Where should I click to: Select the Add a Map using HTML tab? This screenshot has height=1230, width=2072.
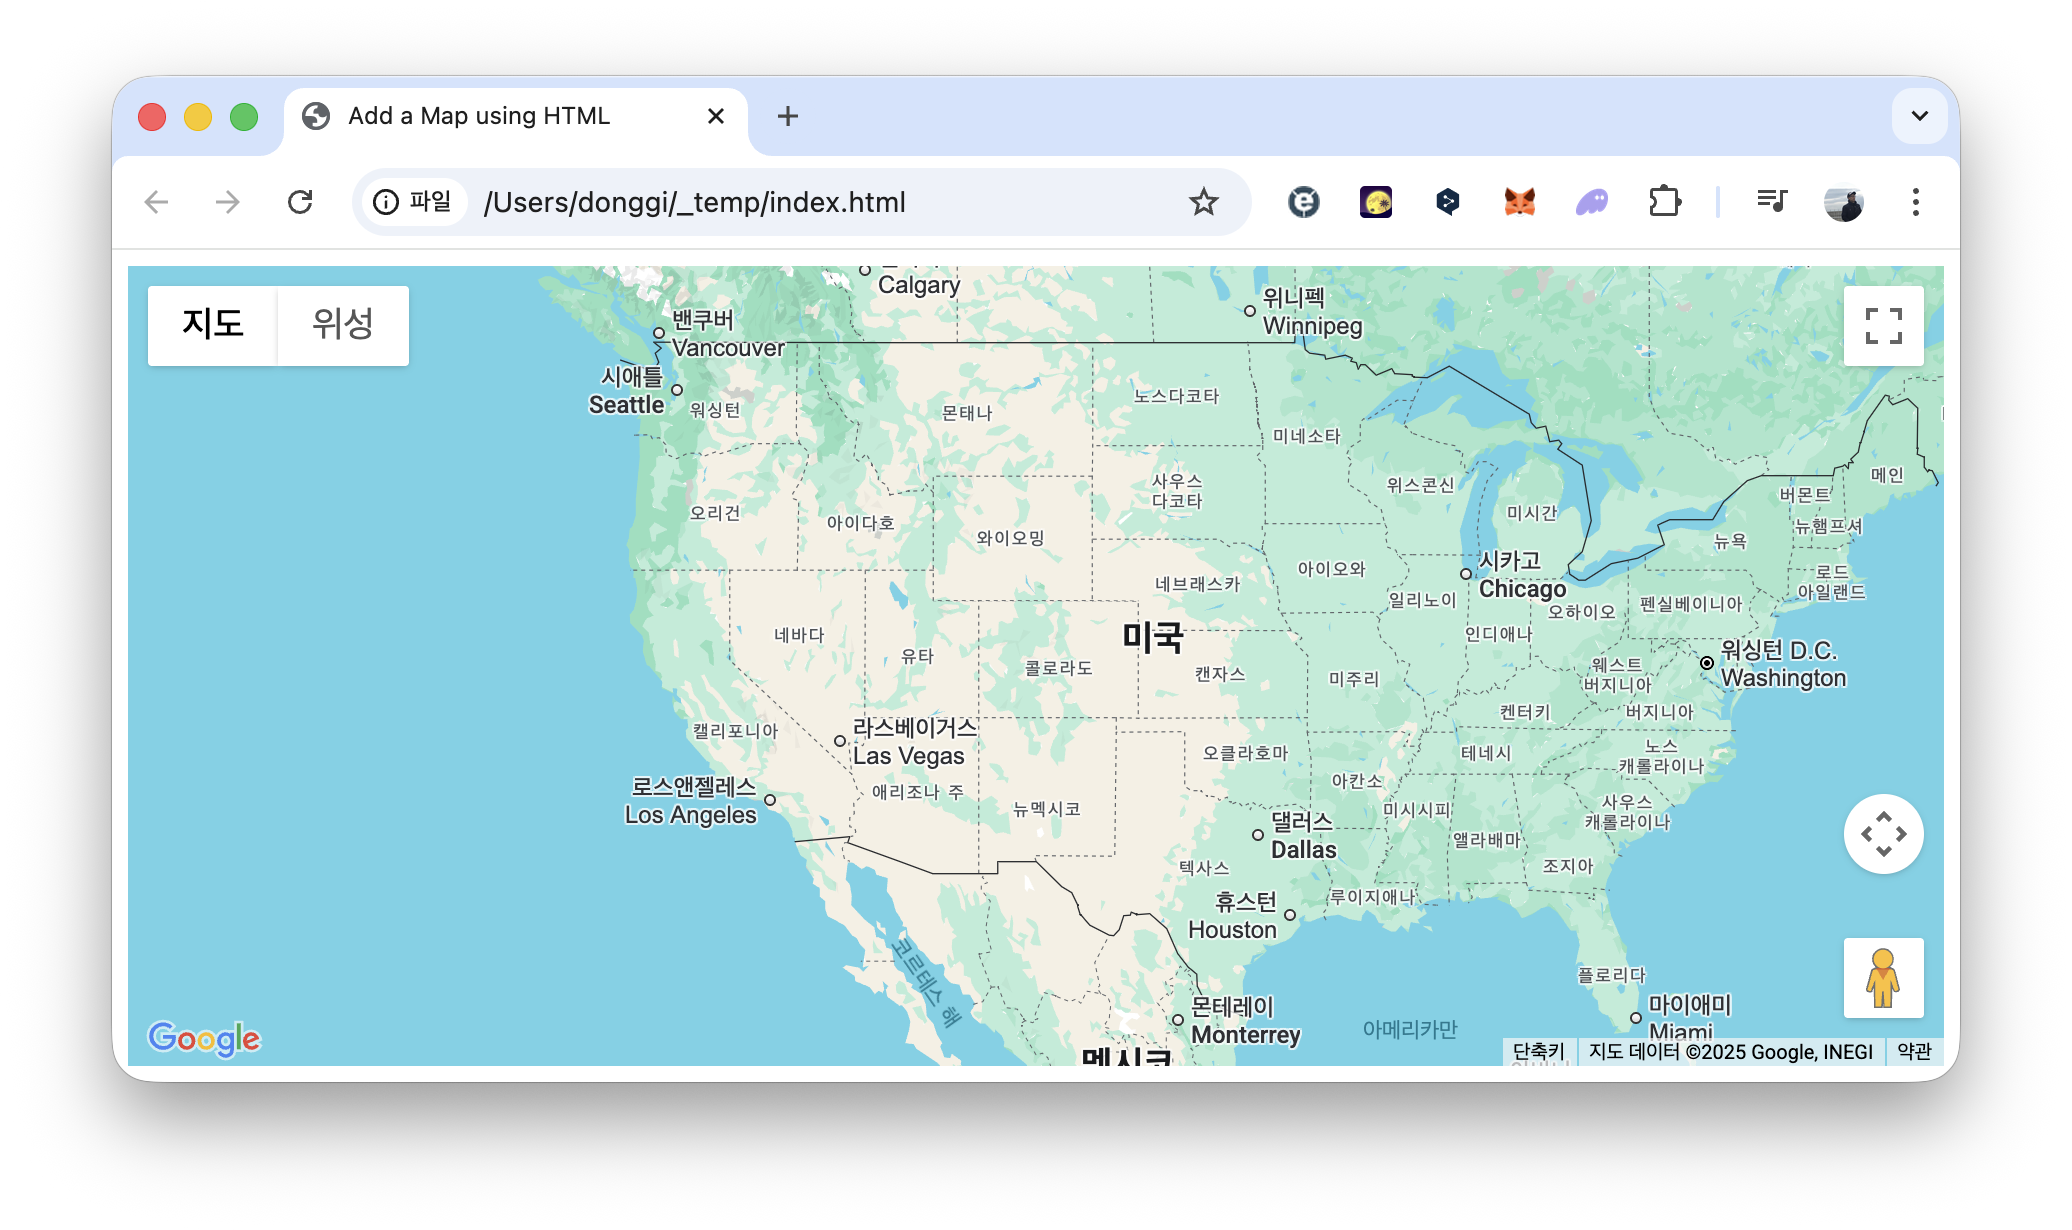point(478,116)
